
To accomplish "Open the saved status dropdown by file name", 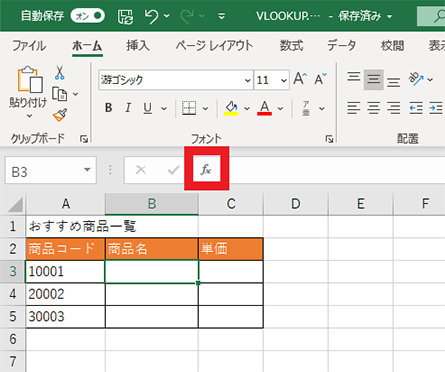I will point(389,16).
